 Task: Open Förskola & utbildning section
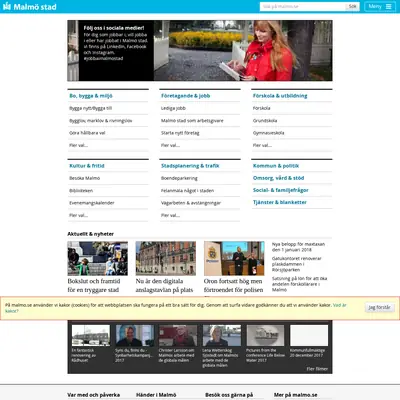click(x=280, y=96)
